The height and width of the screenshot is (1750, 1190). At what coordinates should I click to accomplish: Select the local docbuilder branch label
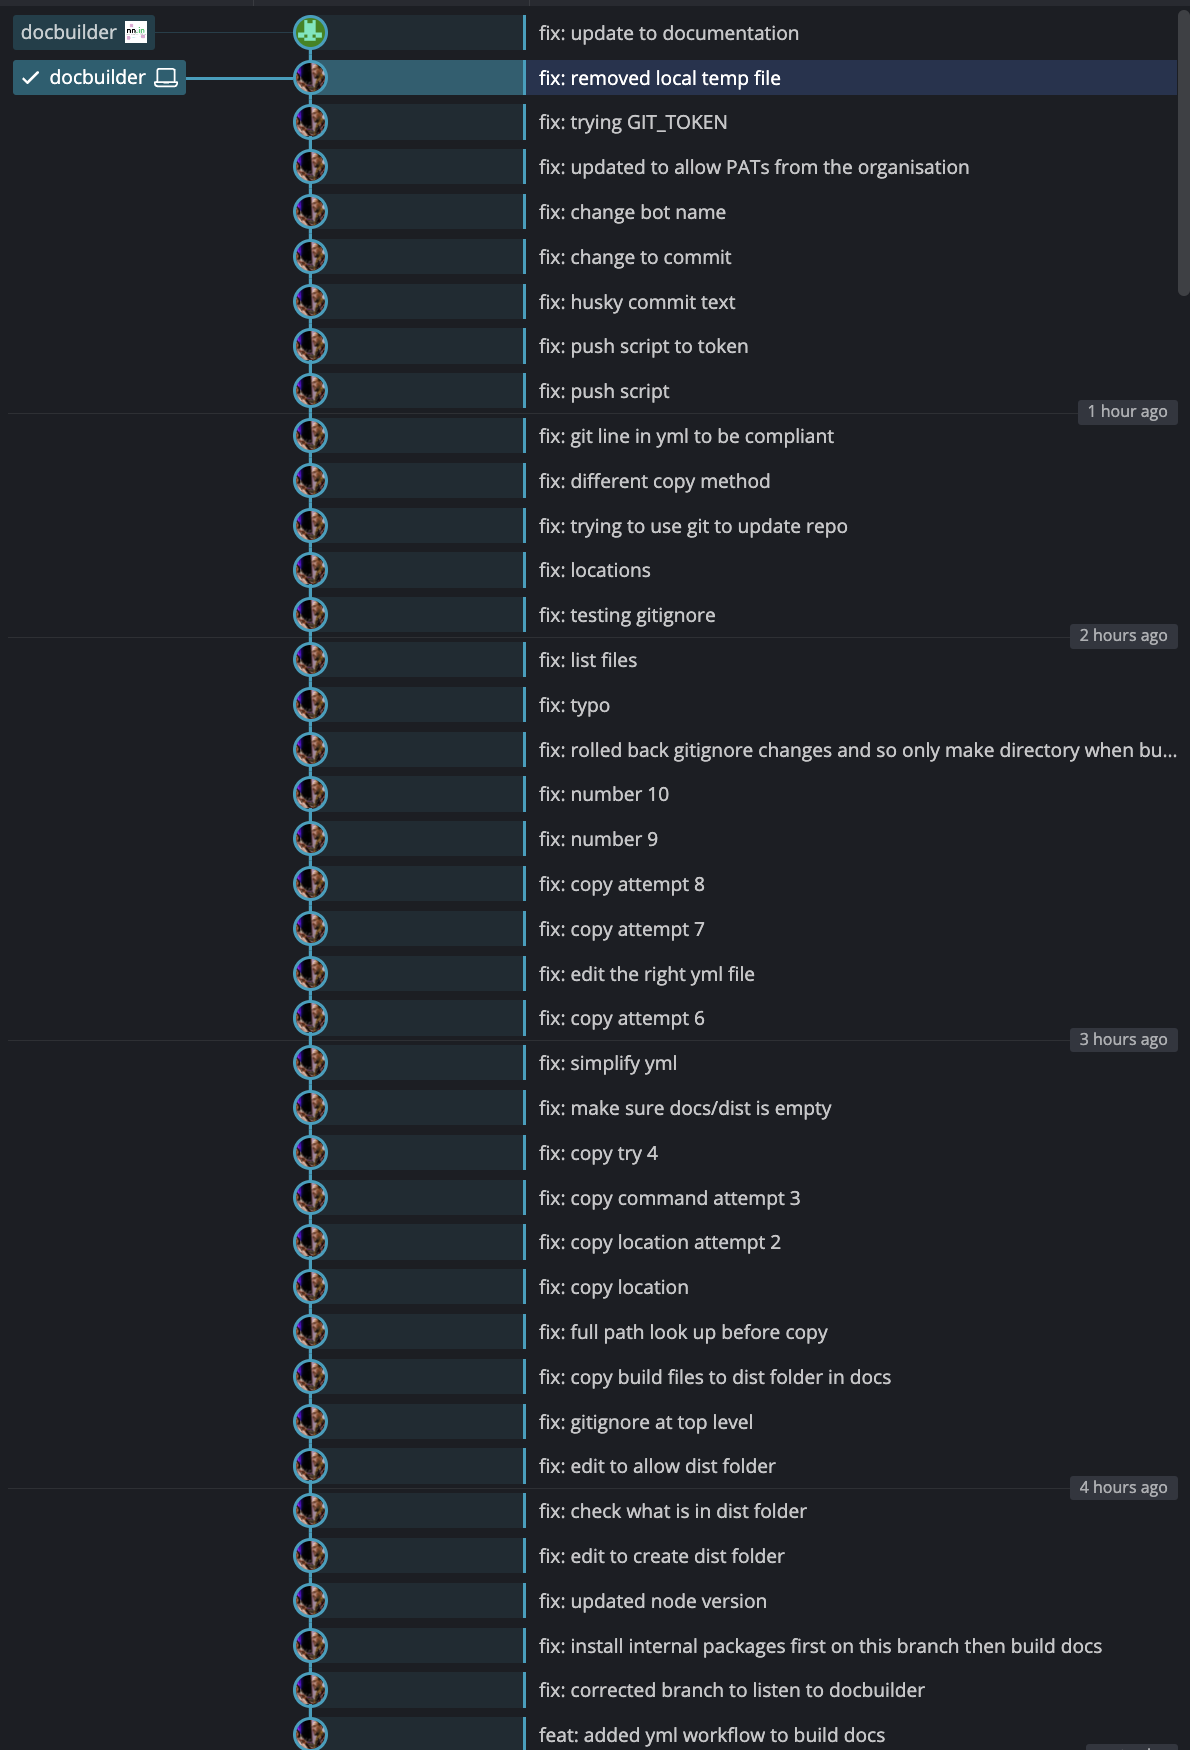[97, 78]
